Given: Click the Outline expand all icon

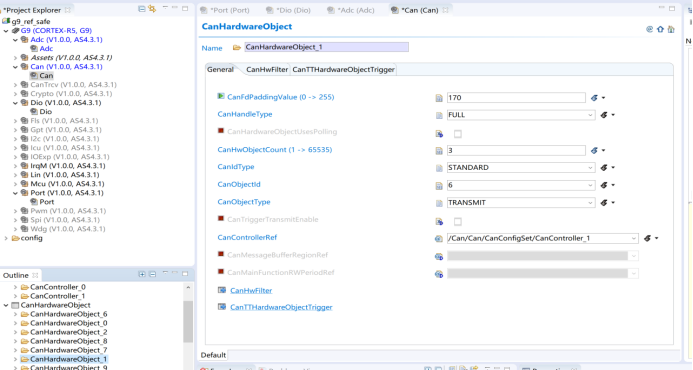Looking at the screenshot, I should pyautogui.click(x=142, y=275).
